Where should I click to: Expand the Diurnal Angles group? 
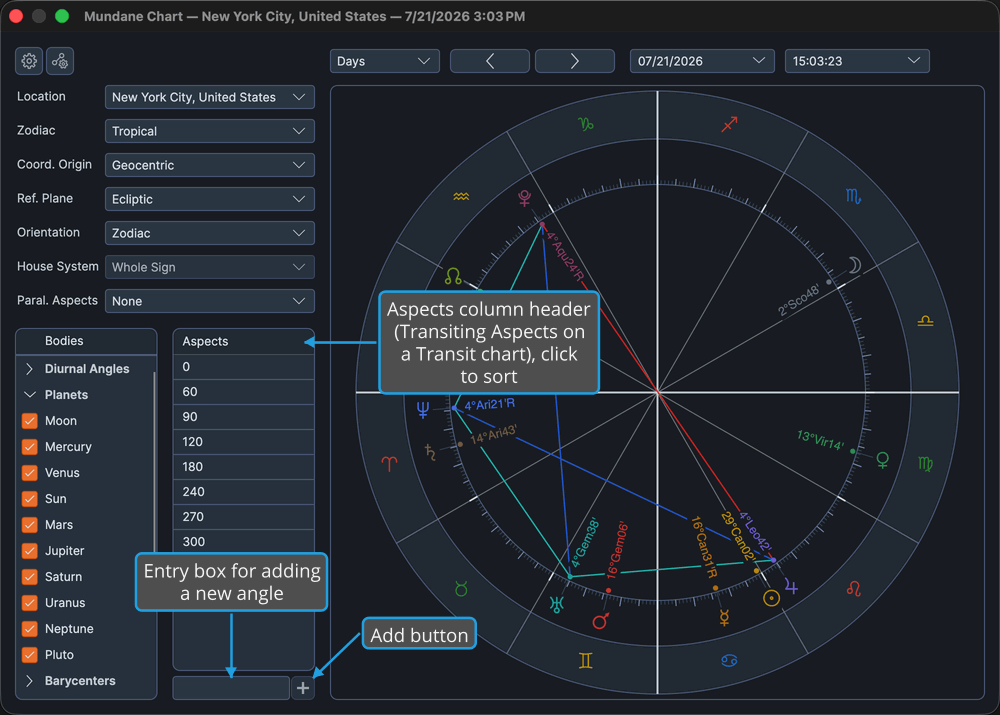(x=29, y=369)
